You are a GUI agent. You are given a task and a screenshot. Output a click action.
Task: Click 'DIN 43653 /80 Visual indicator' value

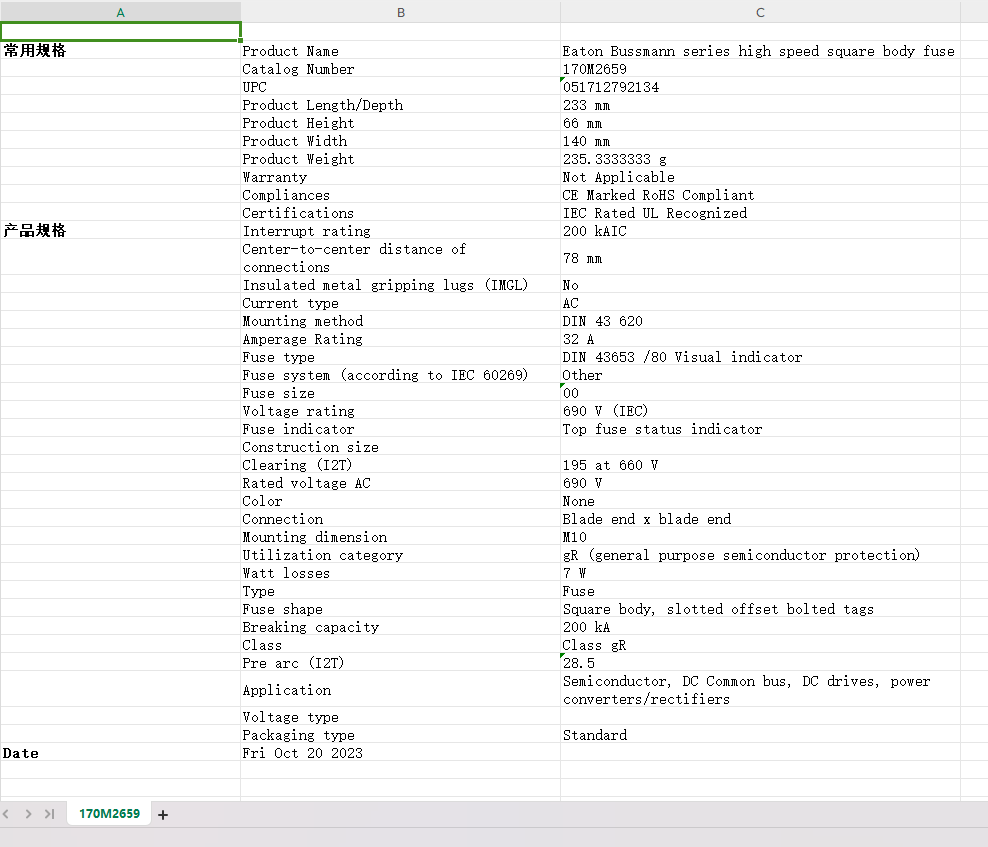point(760,357)
